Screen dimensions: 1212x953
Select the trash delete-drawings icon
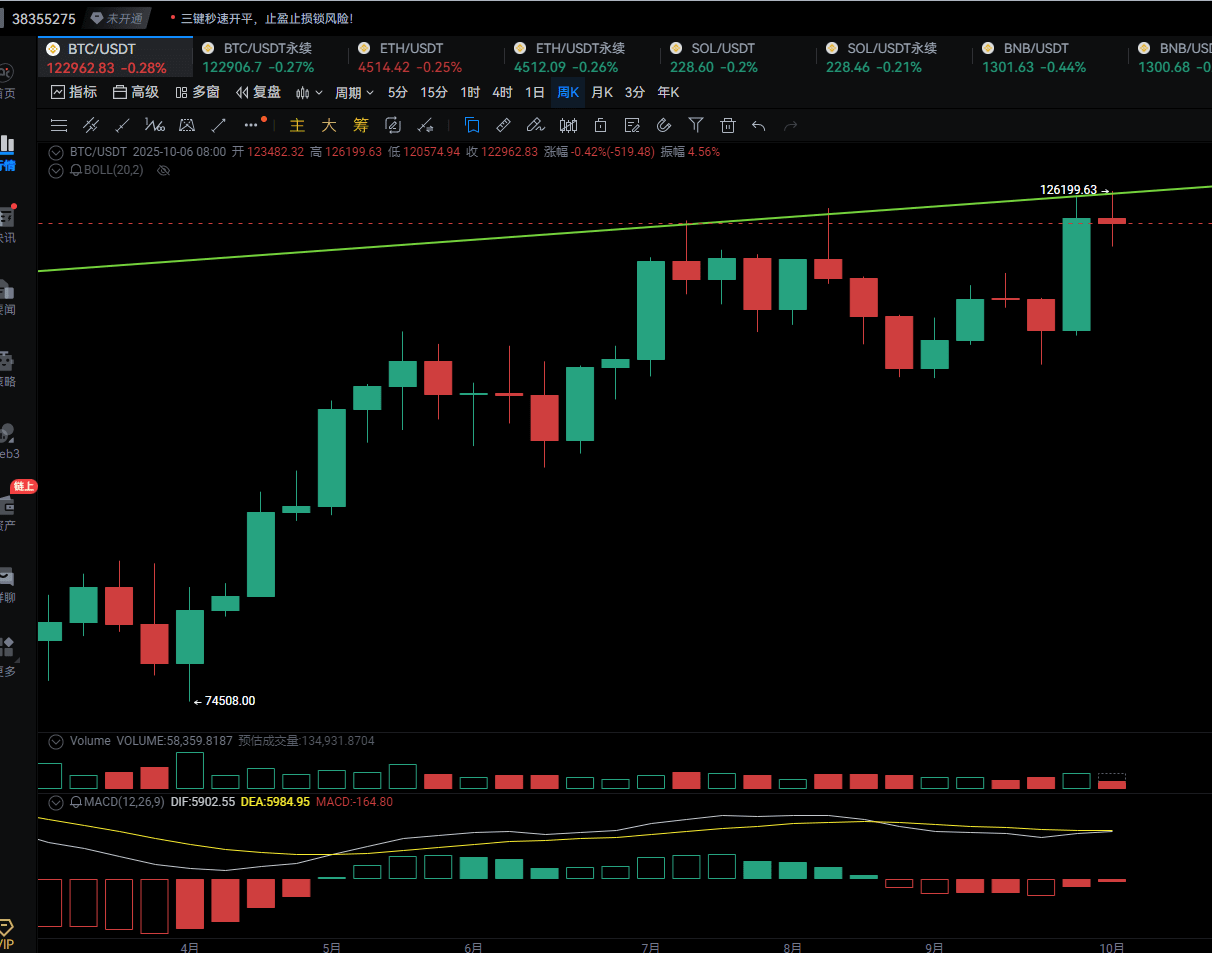pyautogui.click(x=728, y=125)
